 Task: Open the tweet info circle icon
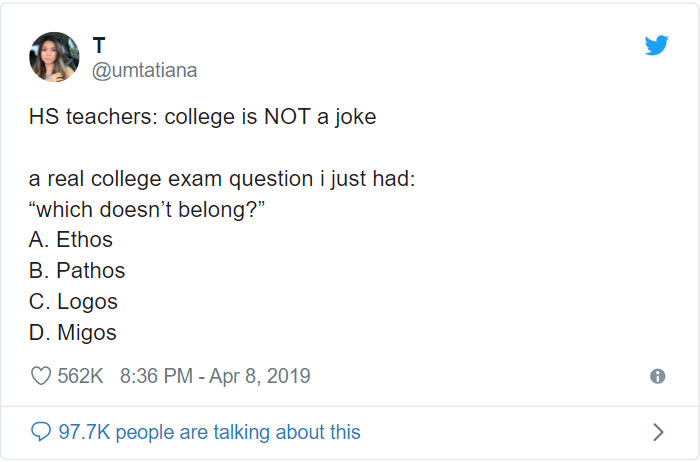tap(657, 377)
